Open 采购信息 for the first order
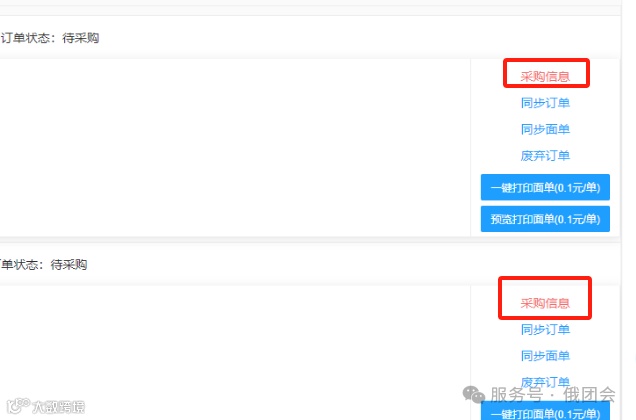 pos(545,76)
